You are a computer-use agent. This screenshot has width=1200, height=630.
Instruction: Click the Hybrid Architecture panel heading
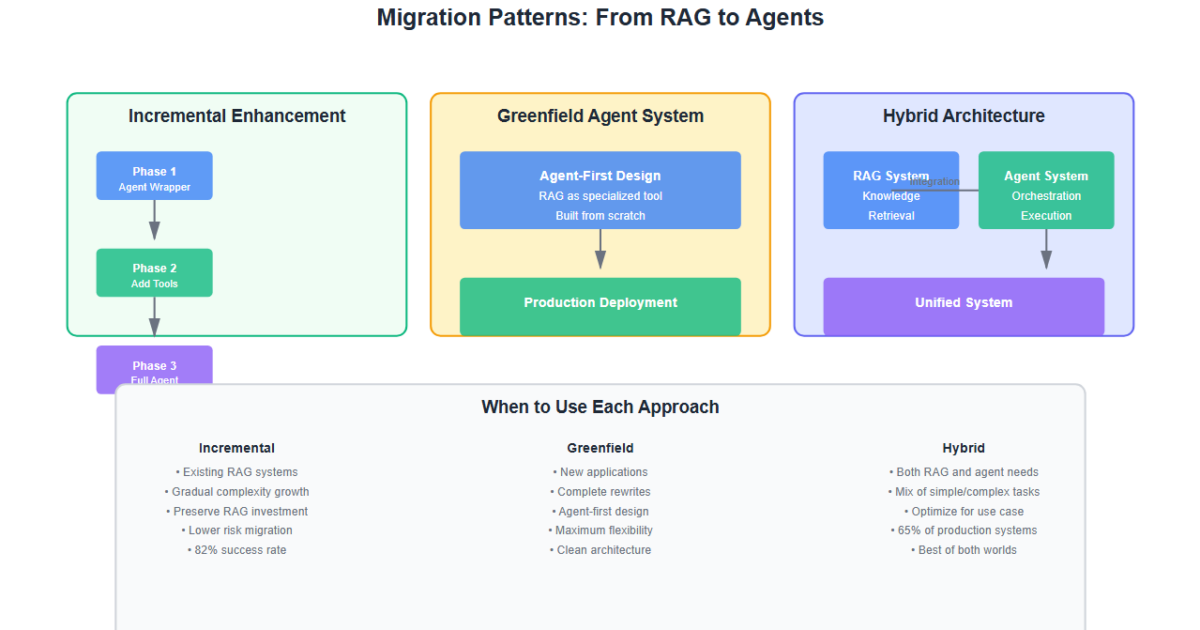963,116
